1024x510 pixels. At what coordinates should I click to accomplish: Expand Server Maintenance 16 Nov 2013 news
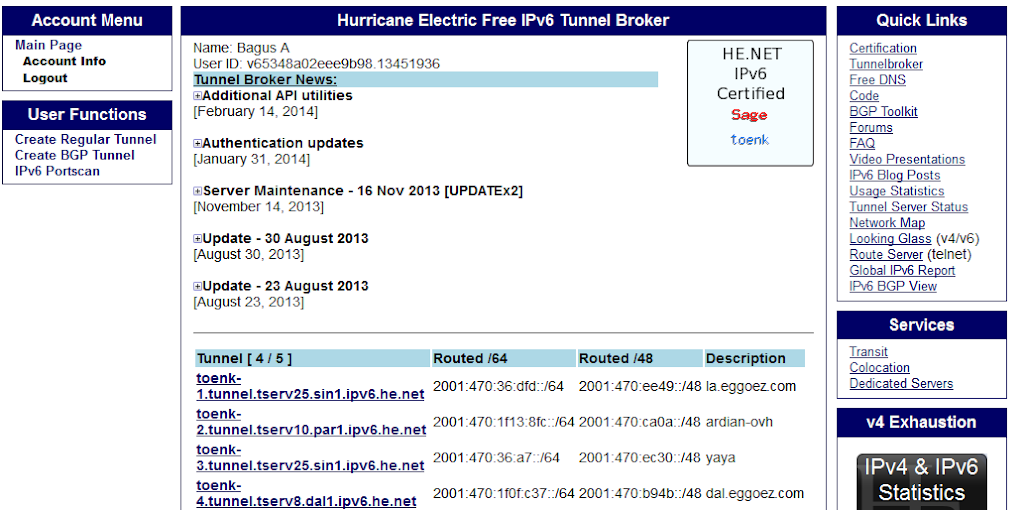click(x=198, y=191)
